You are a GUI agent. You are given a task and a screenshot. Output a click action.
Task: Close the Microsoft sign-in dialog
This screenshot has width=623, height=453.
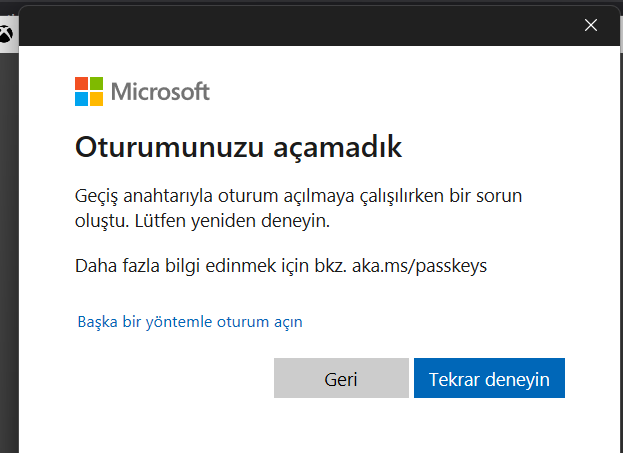(591, 25)
